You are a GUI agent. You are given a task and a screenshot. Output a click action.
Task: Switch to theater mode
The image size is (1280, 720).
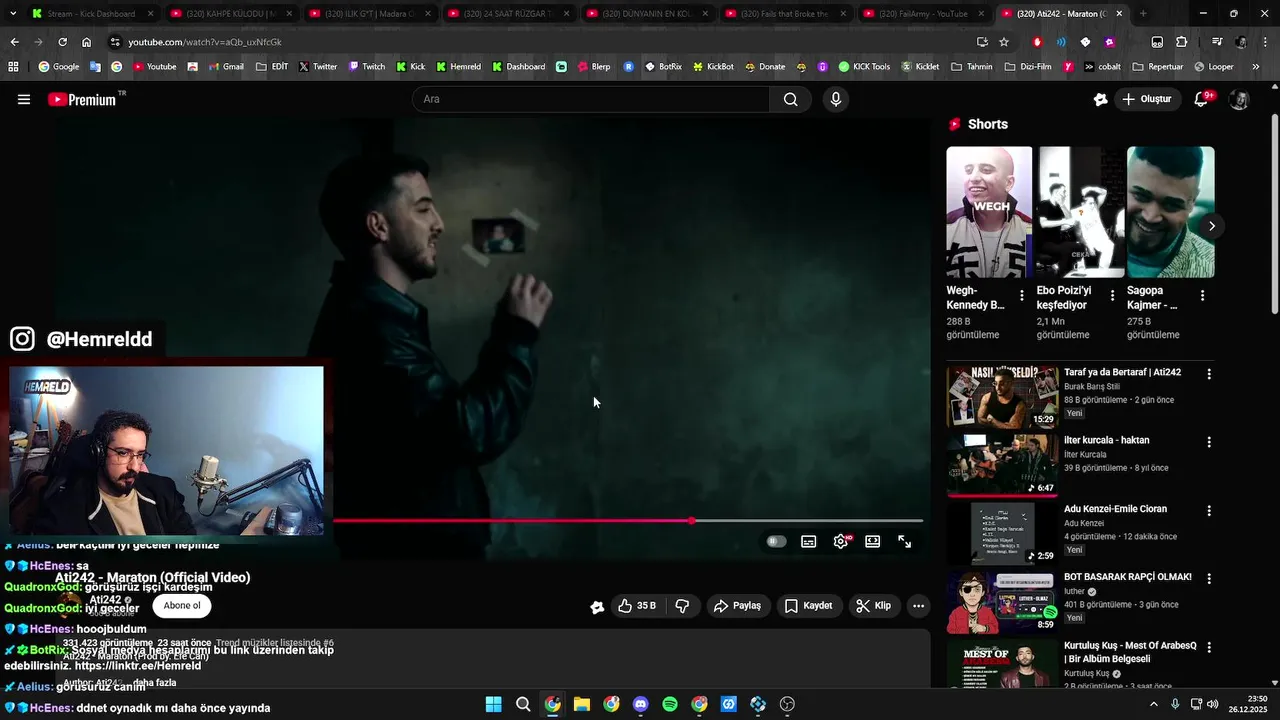(x=873, y=541)
